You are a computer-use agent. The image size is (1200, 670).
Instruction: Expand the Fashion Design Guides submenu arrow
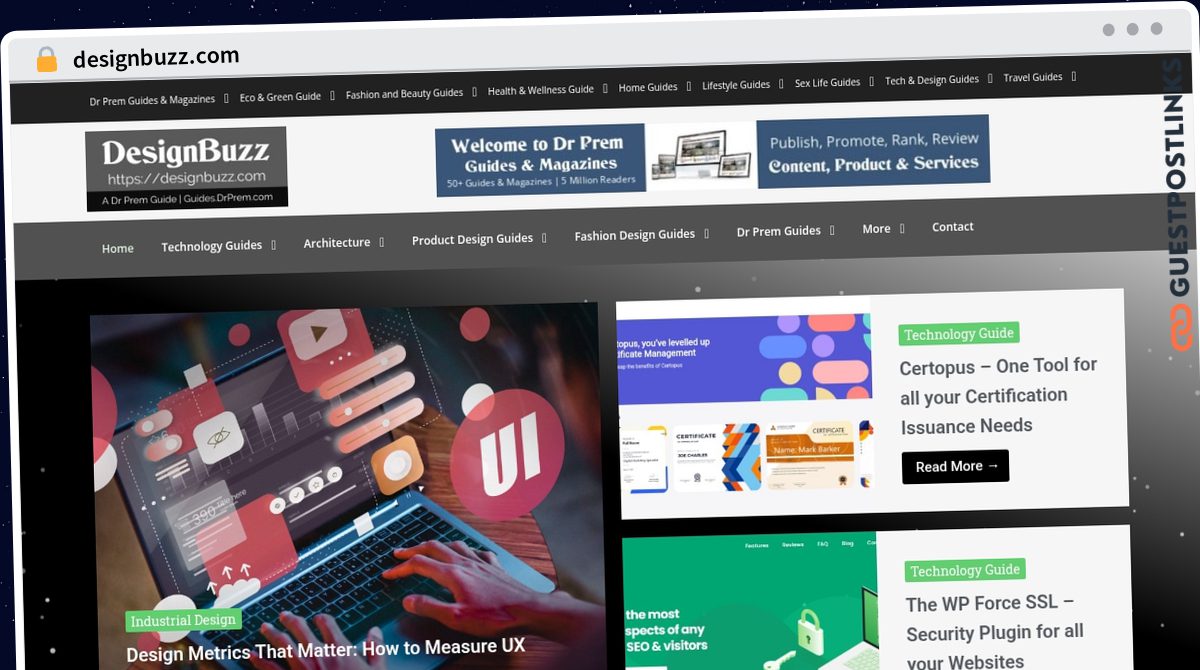(x=706, y=233)
